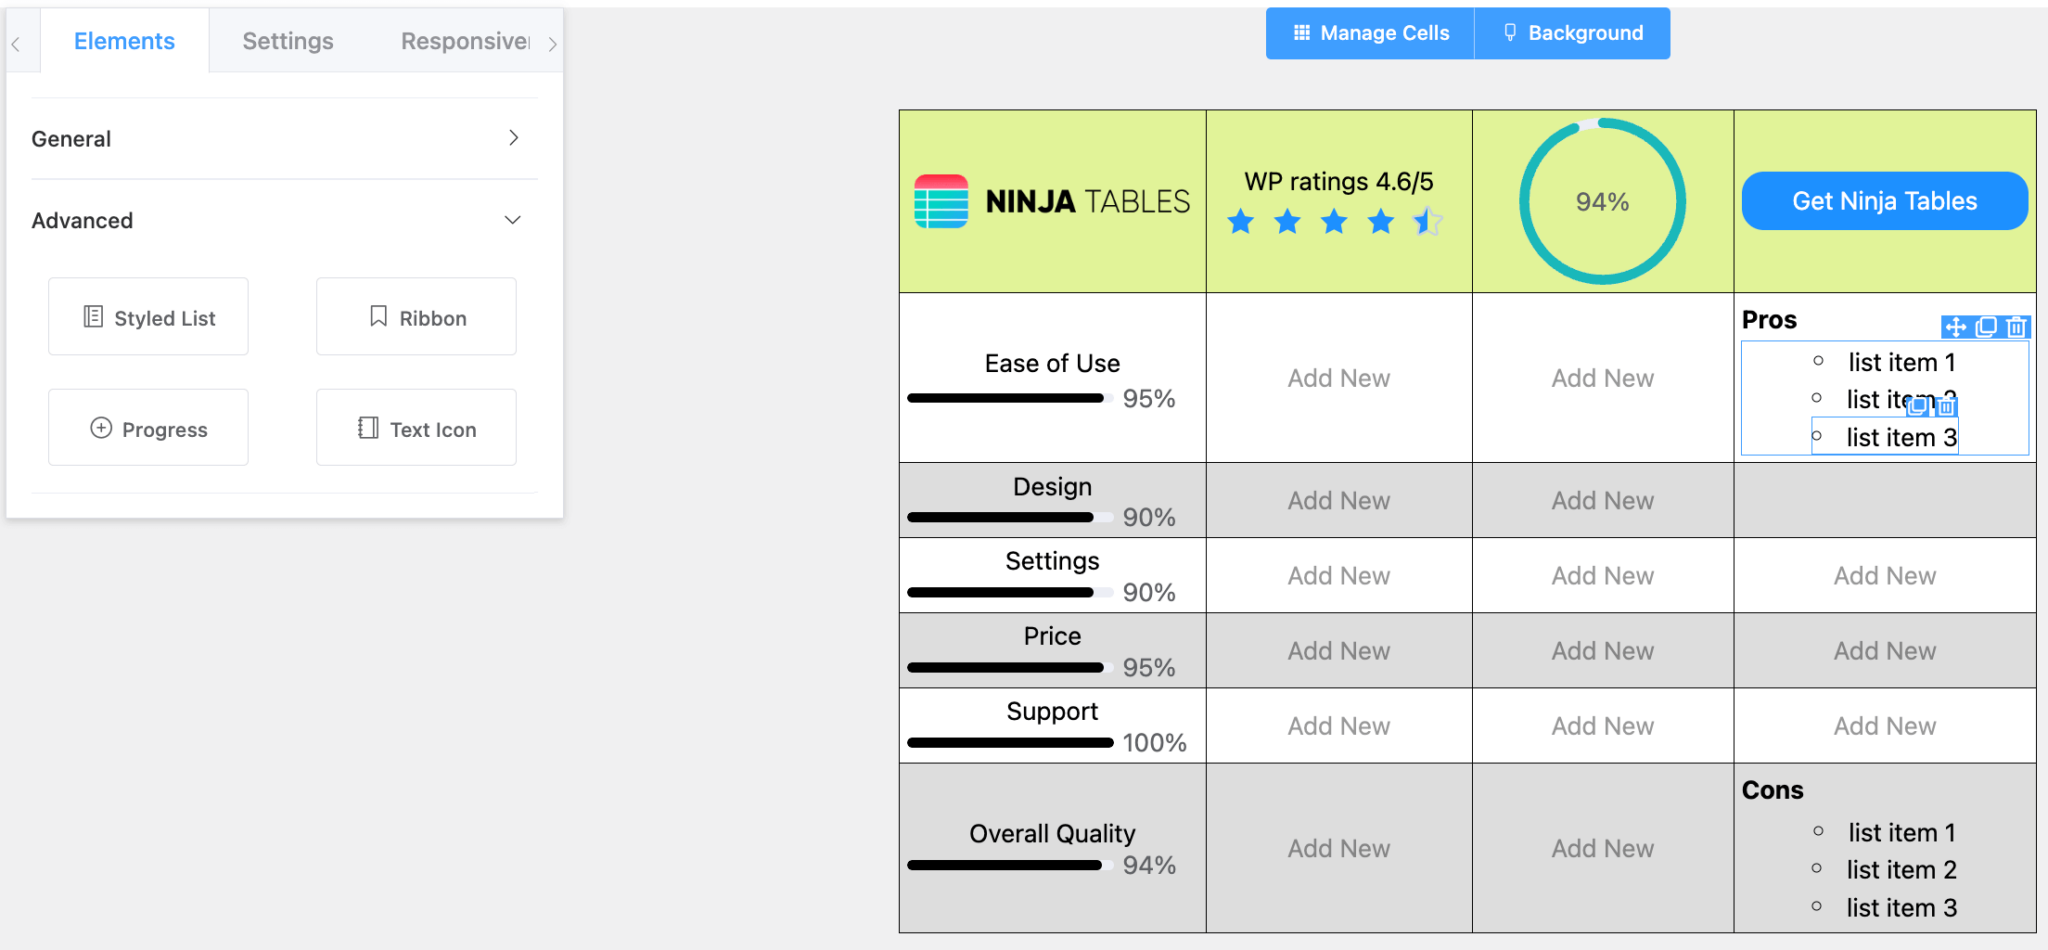Select the Ribbon element
Viewport: 2048px width, 950px height.
(x=415, y=317)
